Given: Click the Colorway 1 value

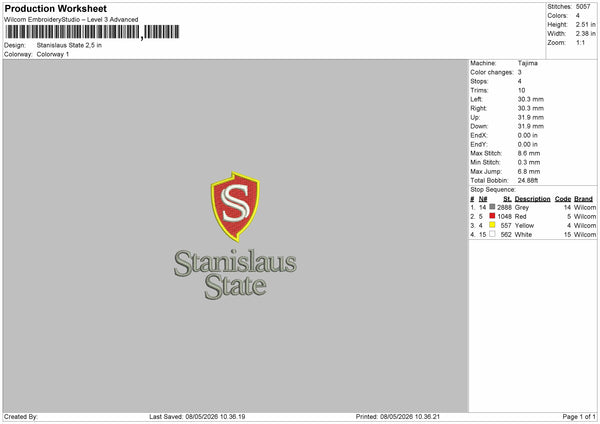Looking at the screenshot, I should click(53, 54).
